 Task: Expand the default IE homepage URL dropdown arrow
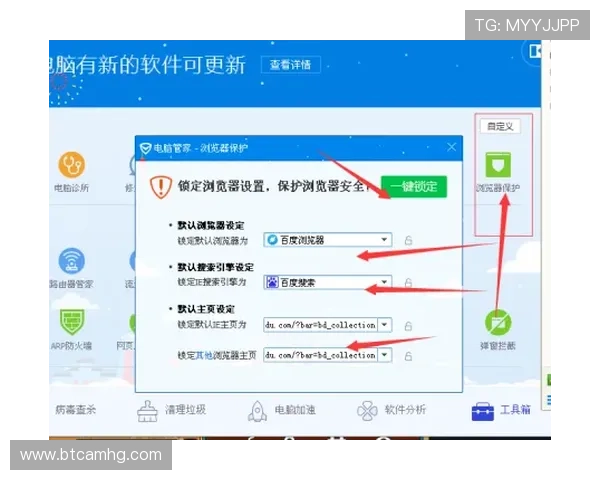pyautogui.click(x=385, y=325)
